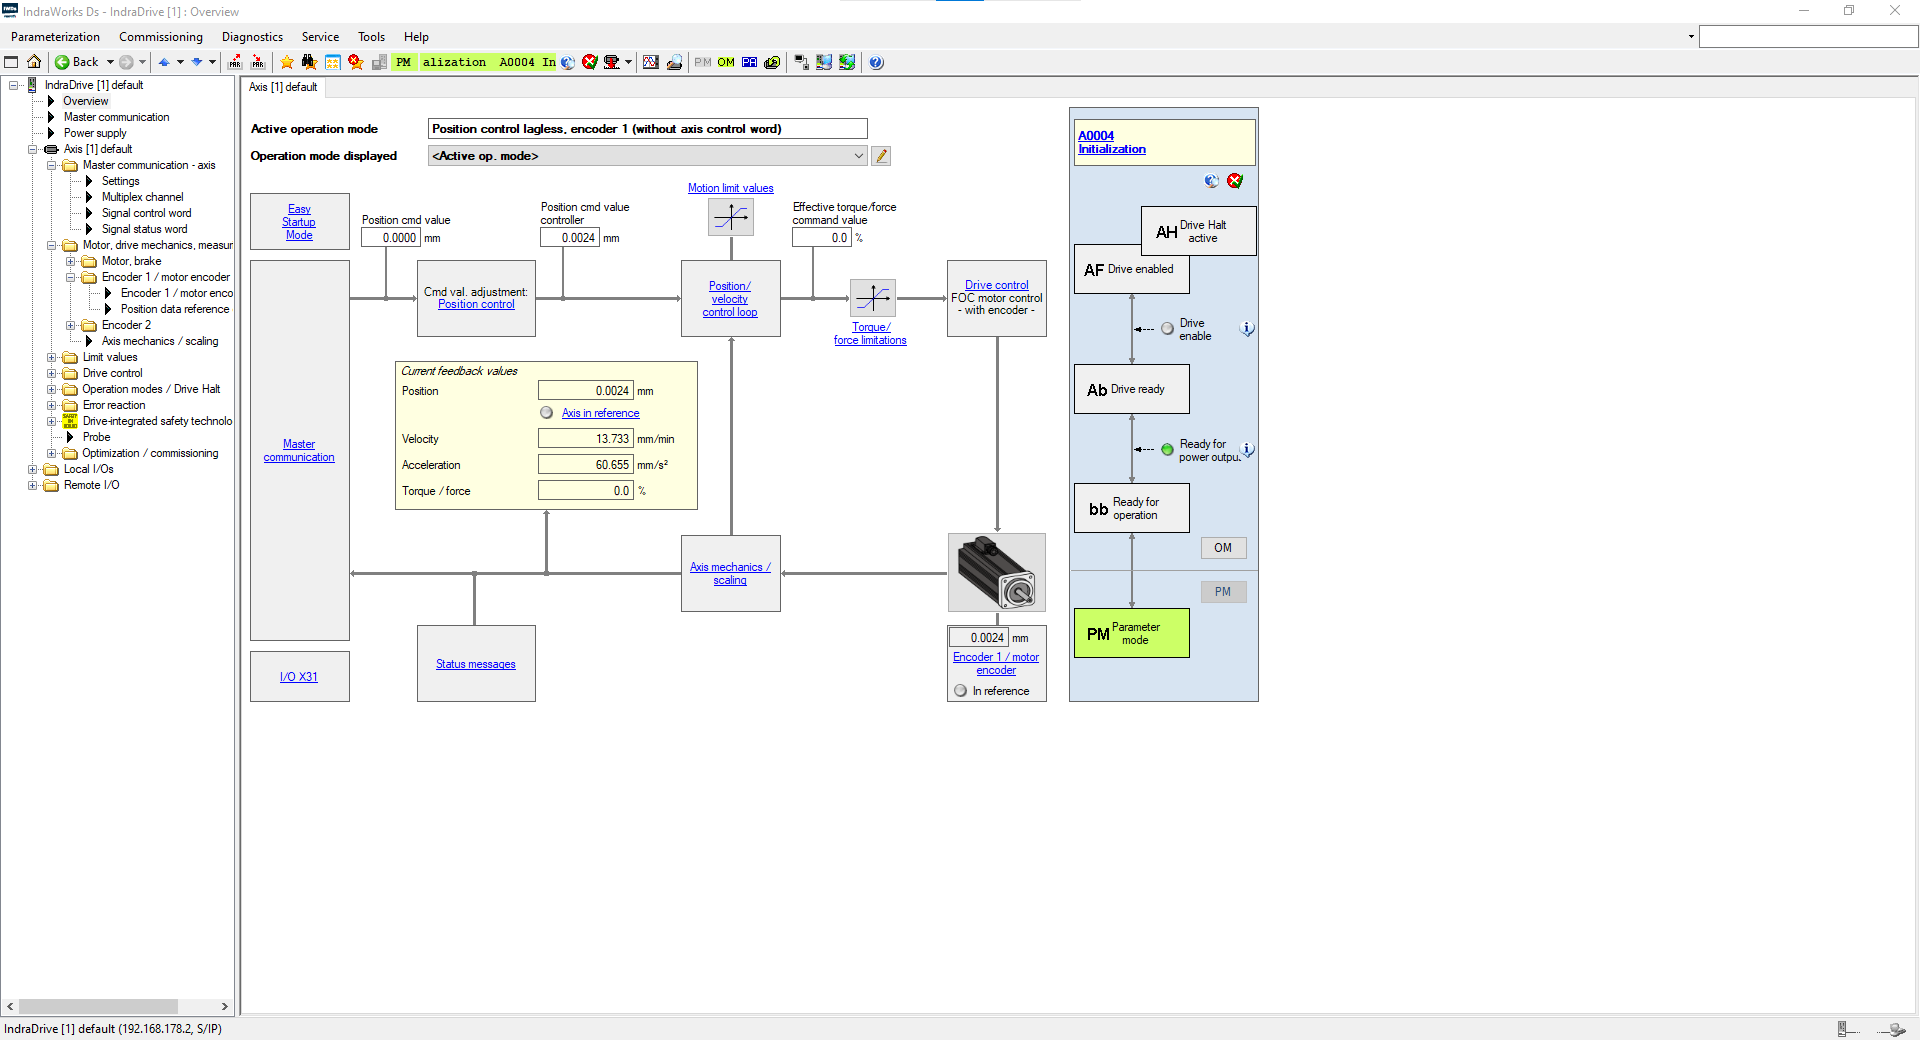Screen dimensions: 1920x1040
Task: Open the Back button history dropdown arrow
Action: coord(110,62)
